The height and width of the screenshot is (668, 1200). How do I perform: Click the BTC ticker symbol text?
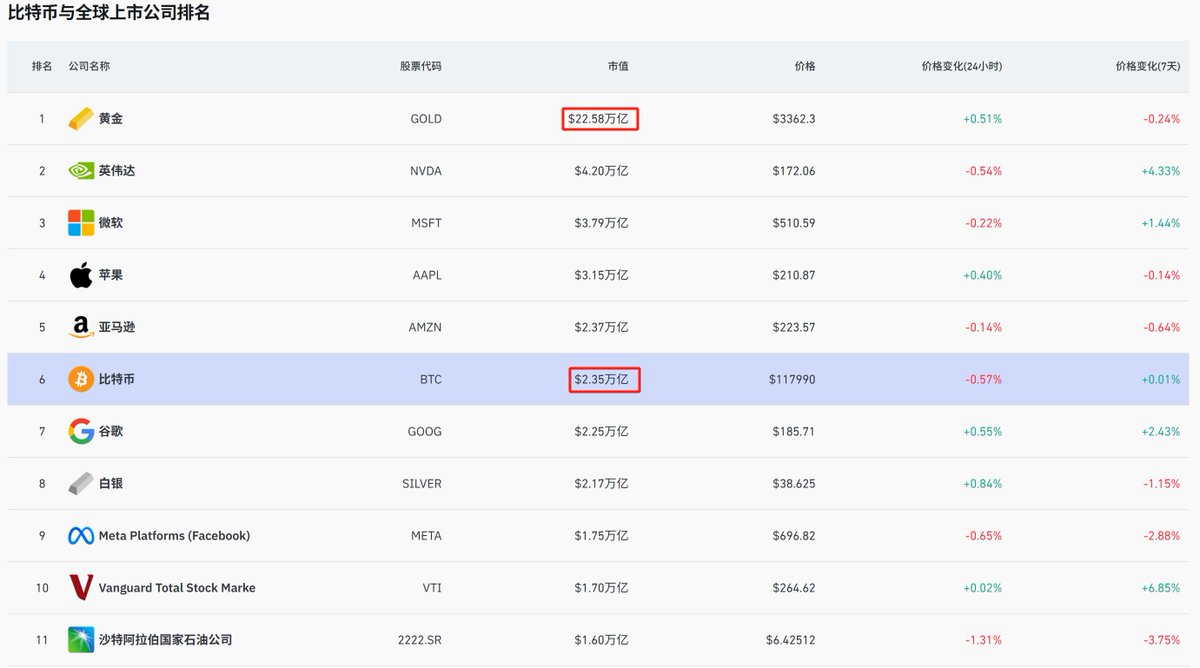[428, 379]
